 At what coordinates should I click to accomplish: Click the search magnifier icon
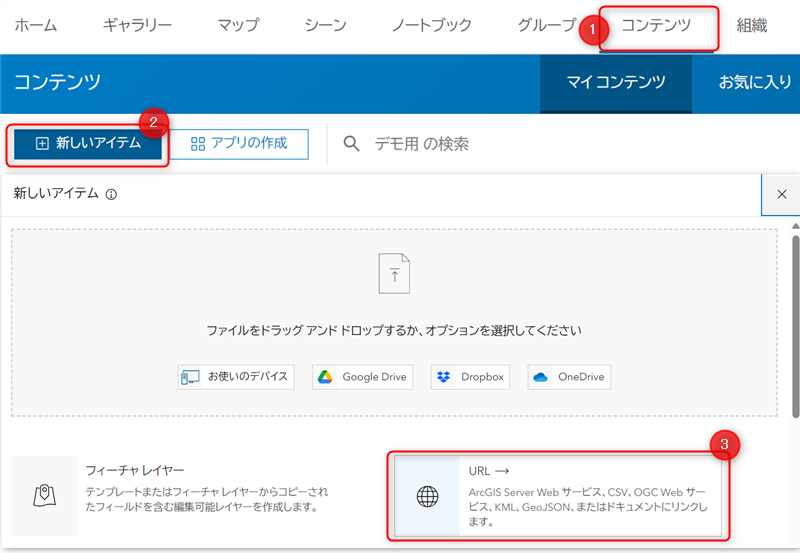click(351, 144)
